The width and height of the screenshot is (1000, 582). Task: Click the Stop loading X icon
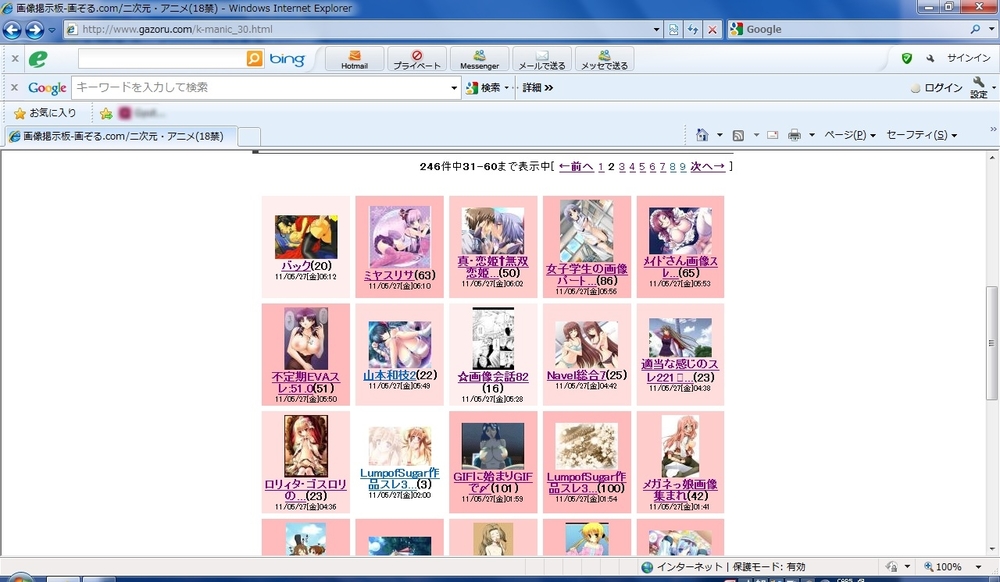712,29
